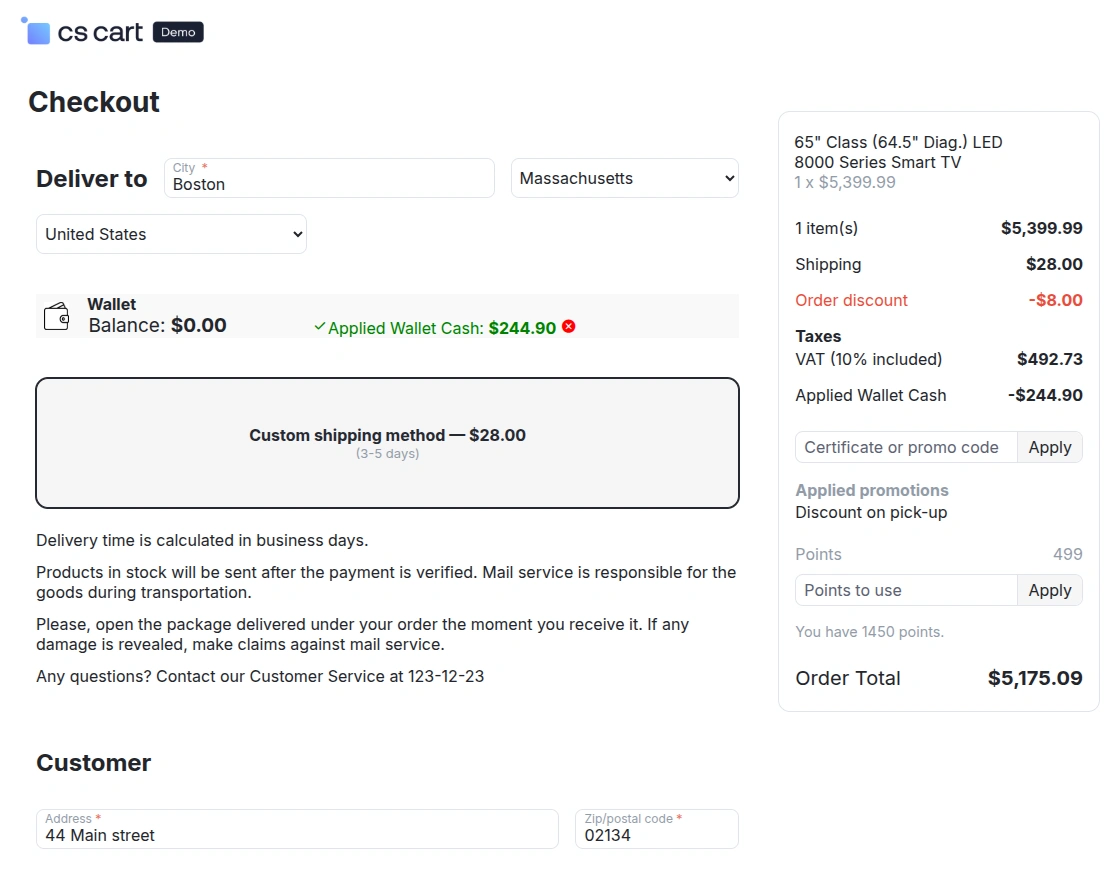Click the Applied Wallet Cash $244.90 amount
The height and width of the screenshot is (880, 1120).
(522, 328)
